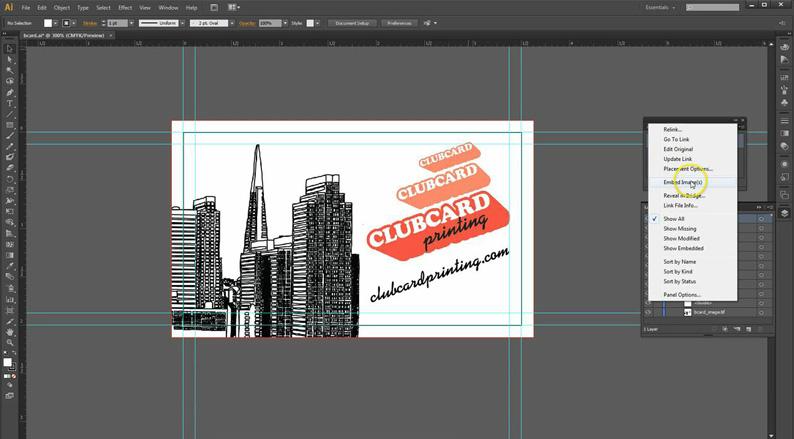794x439 pixels.
Task: Select the Magic Wand tool
Action: point(10,70)
